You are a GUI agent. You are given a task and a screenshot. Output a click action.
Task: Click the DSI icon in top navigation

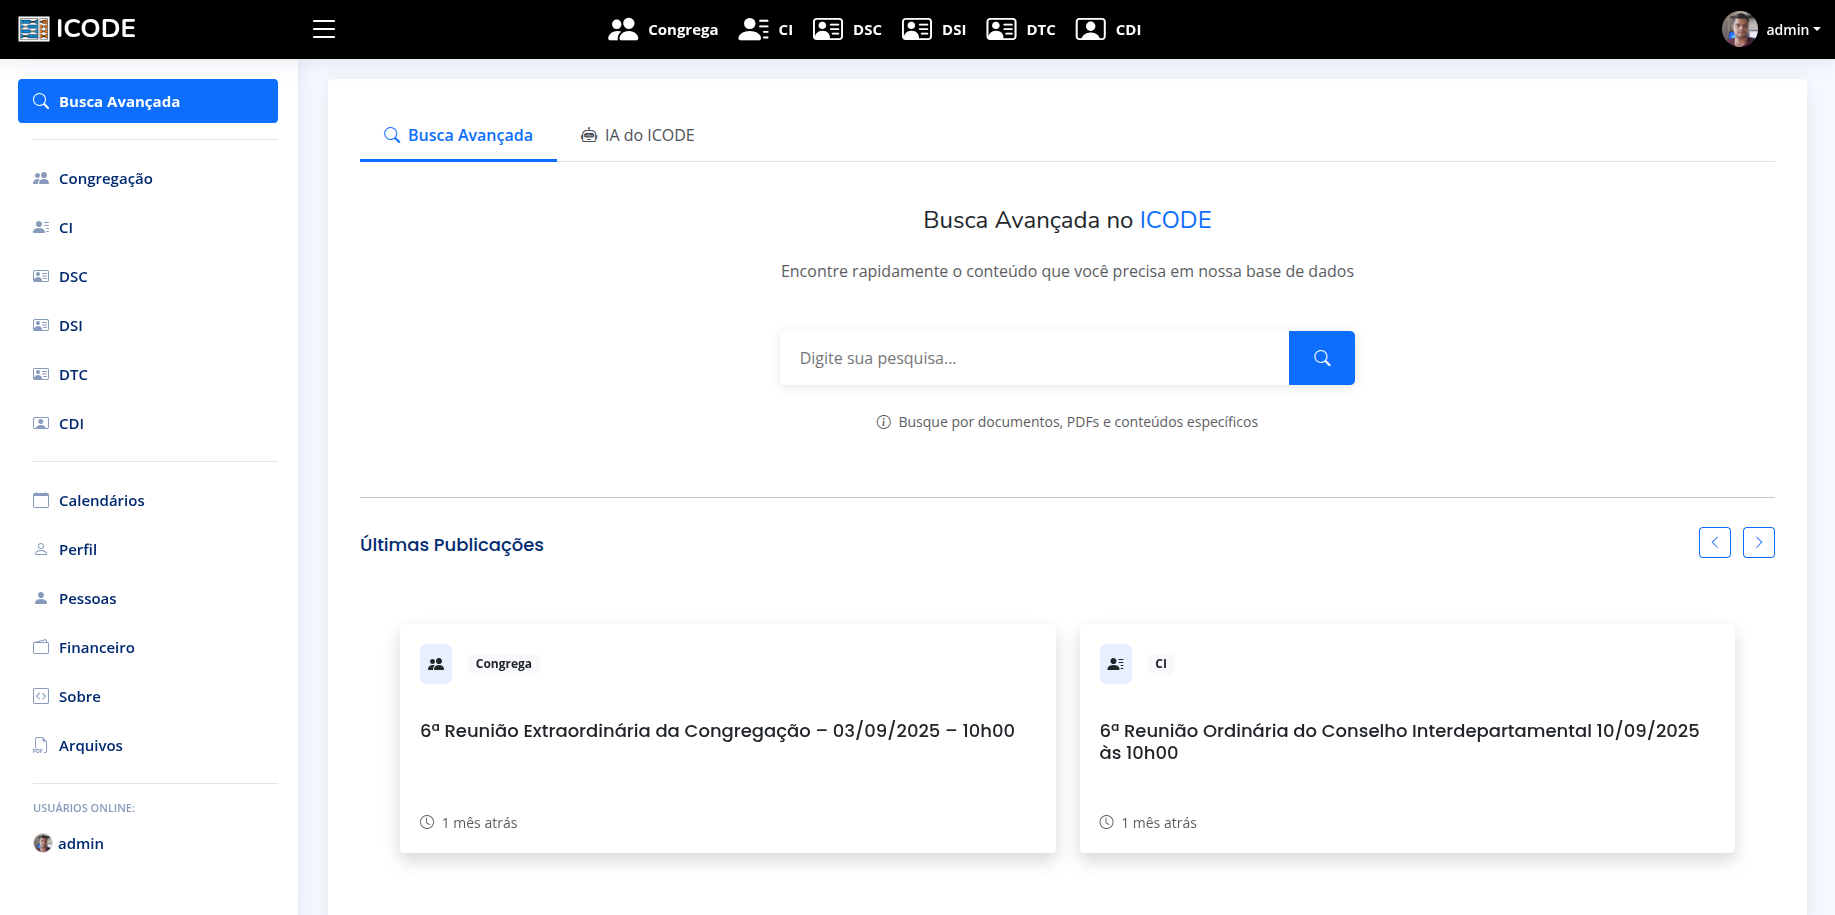pyautogui.click(x=916, y=29)
